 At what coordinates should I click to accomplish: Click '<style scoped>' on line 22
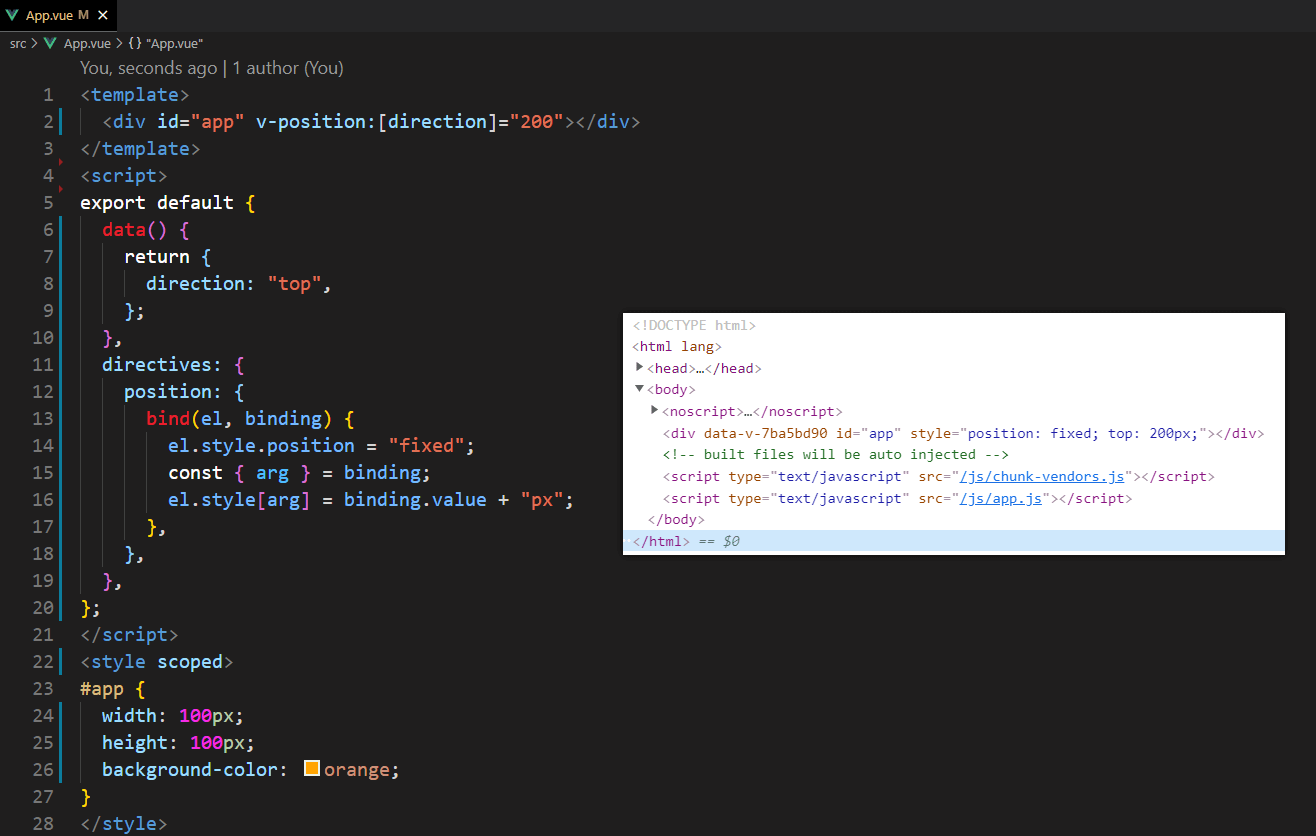pyautogui.click(x=157, y=662)
